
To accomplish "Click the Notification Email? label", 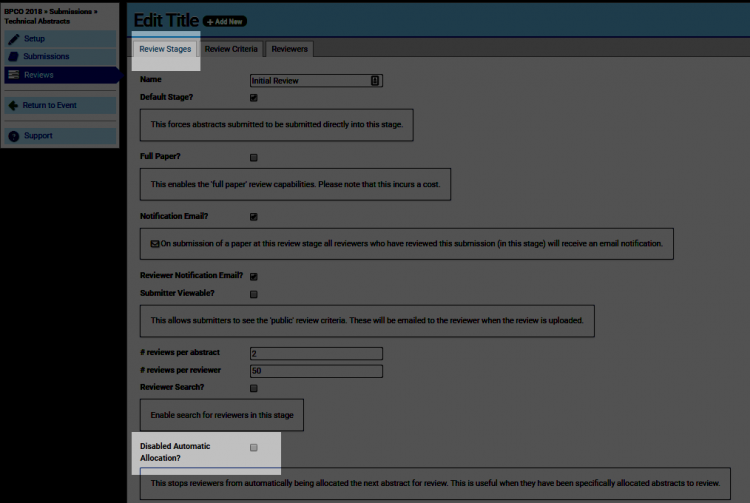I will click(x=174, y=216).
